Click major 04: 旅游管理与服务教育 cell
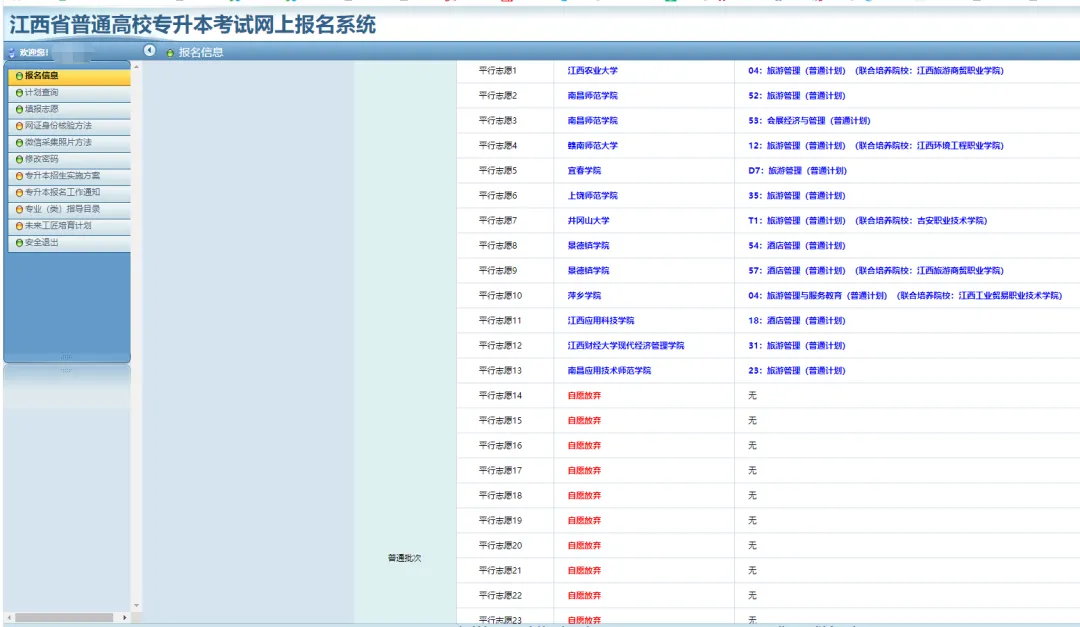The width and height of the screenshot is (1080, 627). coord(905,296)
